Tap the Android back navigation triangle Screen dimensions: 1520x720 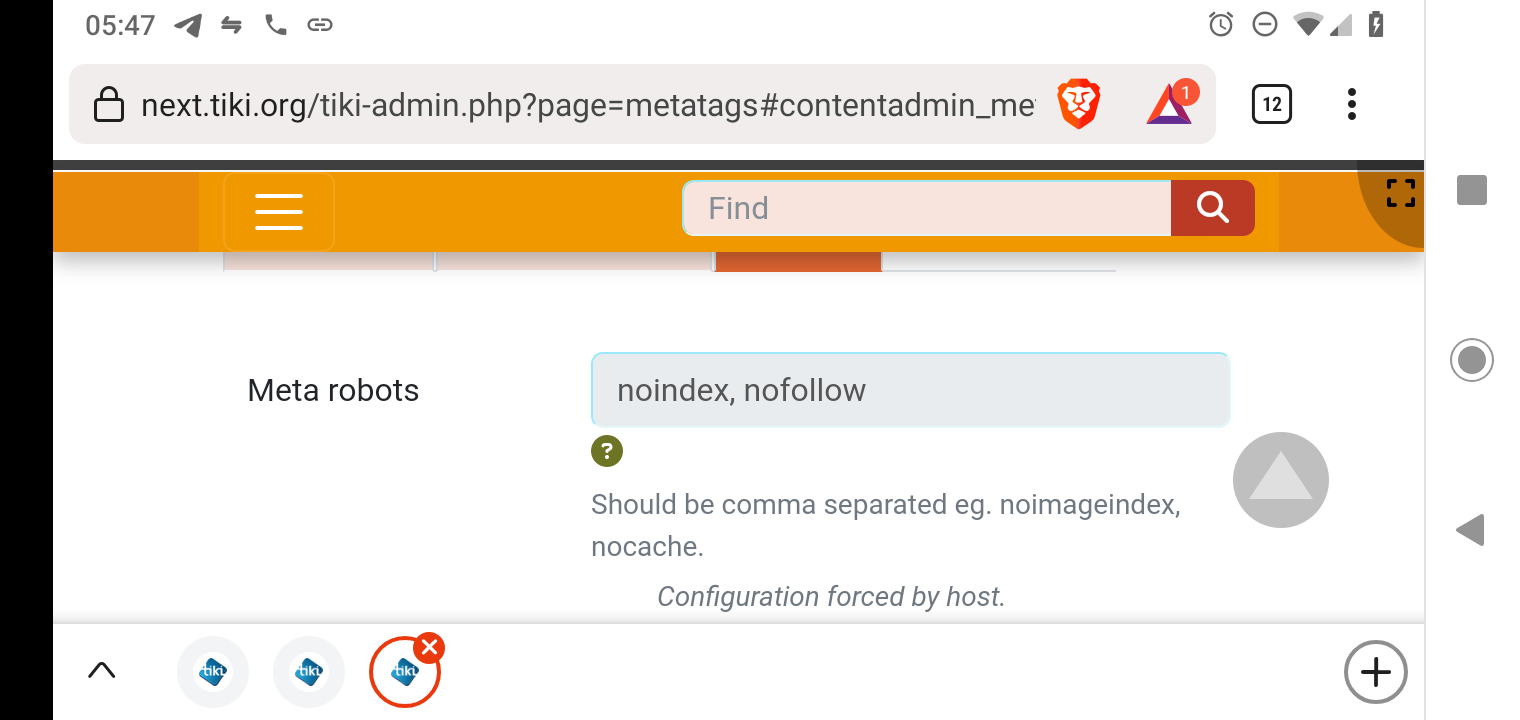pyautogui.click(x=1470, y=530)
